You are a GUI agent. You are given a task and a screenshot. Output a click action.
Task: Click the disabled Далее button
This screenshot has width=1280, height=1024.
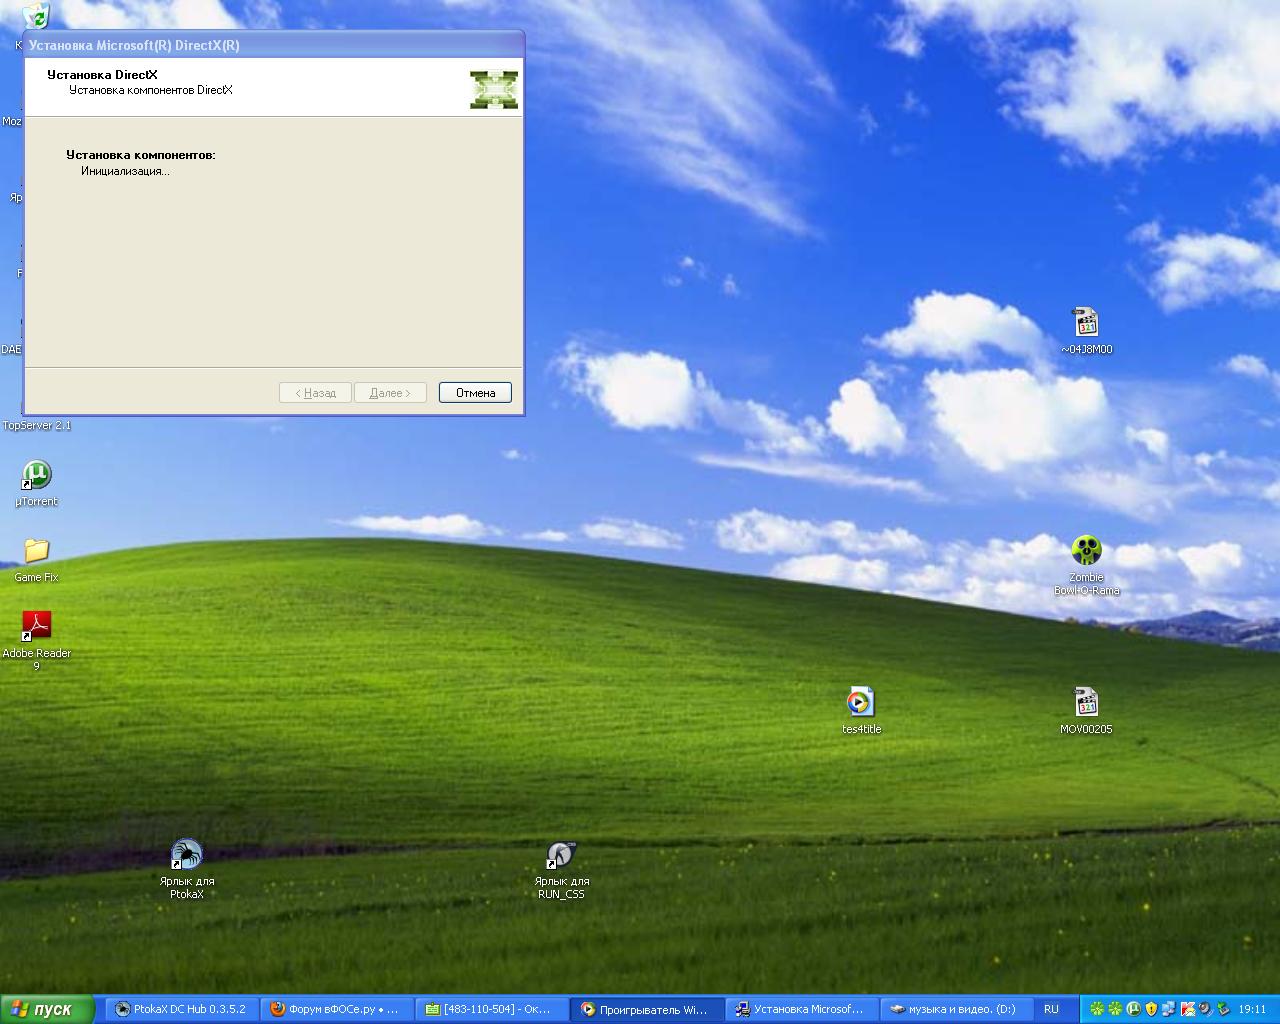[390, 393]
